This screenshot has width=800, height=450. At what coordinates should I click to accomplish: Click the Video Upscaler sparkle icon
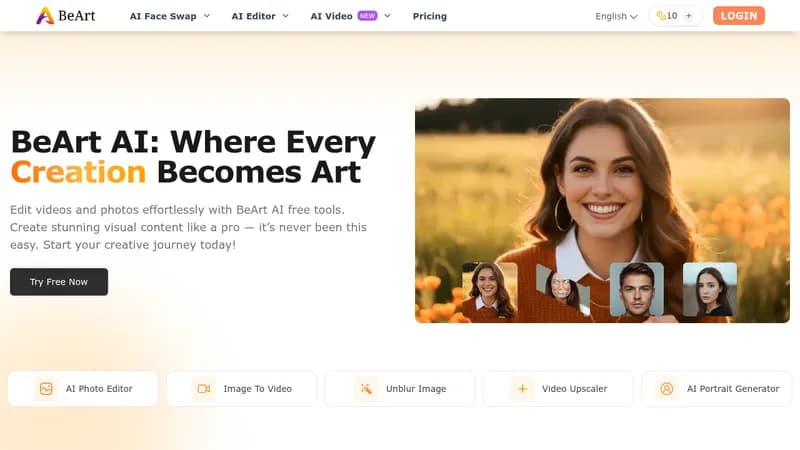point(522,389)
